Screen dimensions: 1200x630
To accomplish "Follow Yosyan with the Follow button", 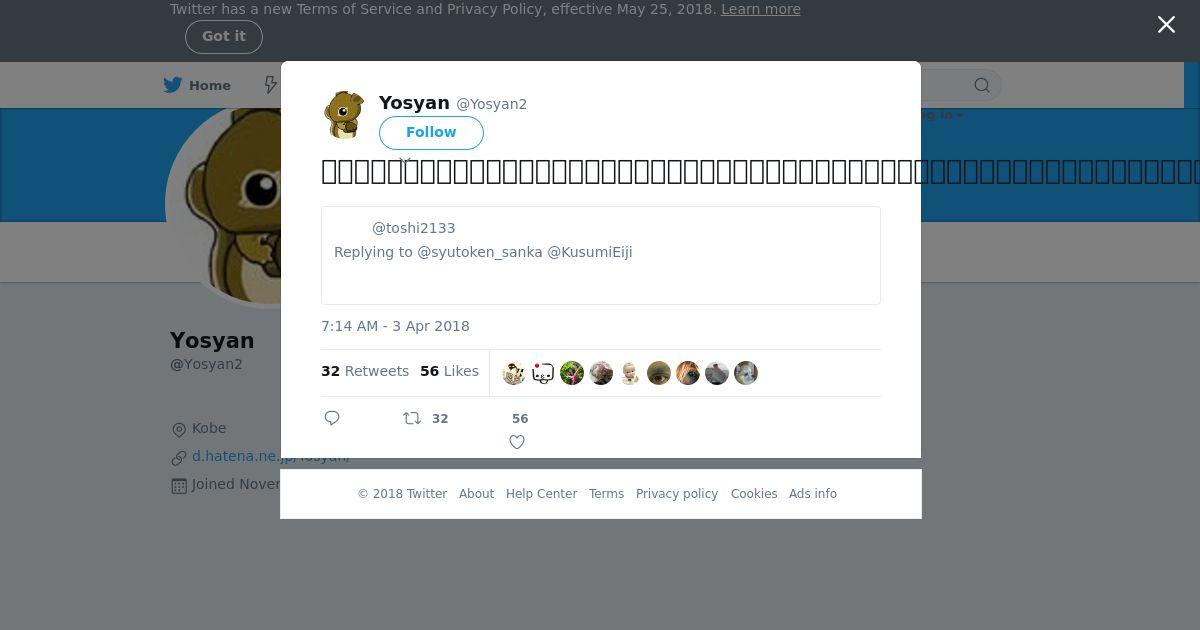I will pos(431,132).
